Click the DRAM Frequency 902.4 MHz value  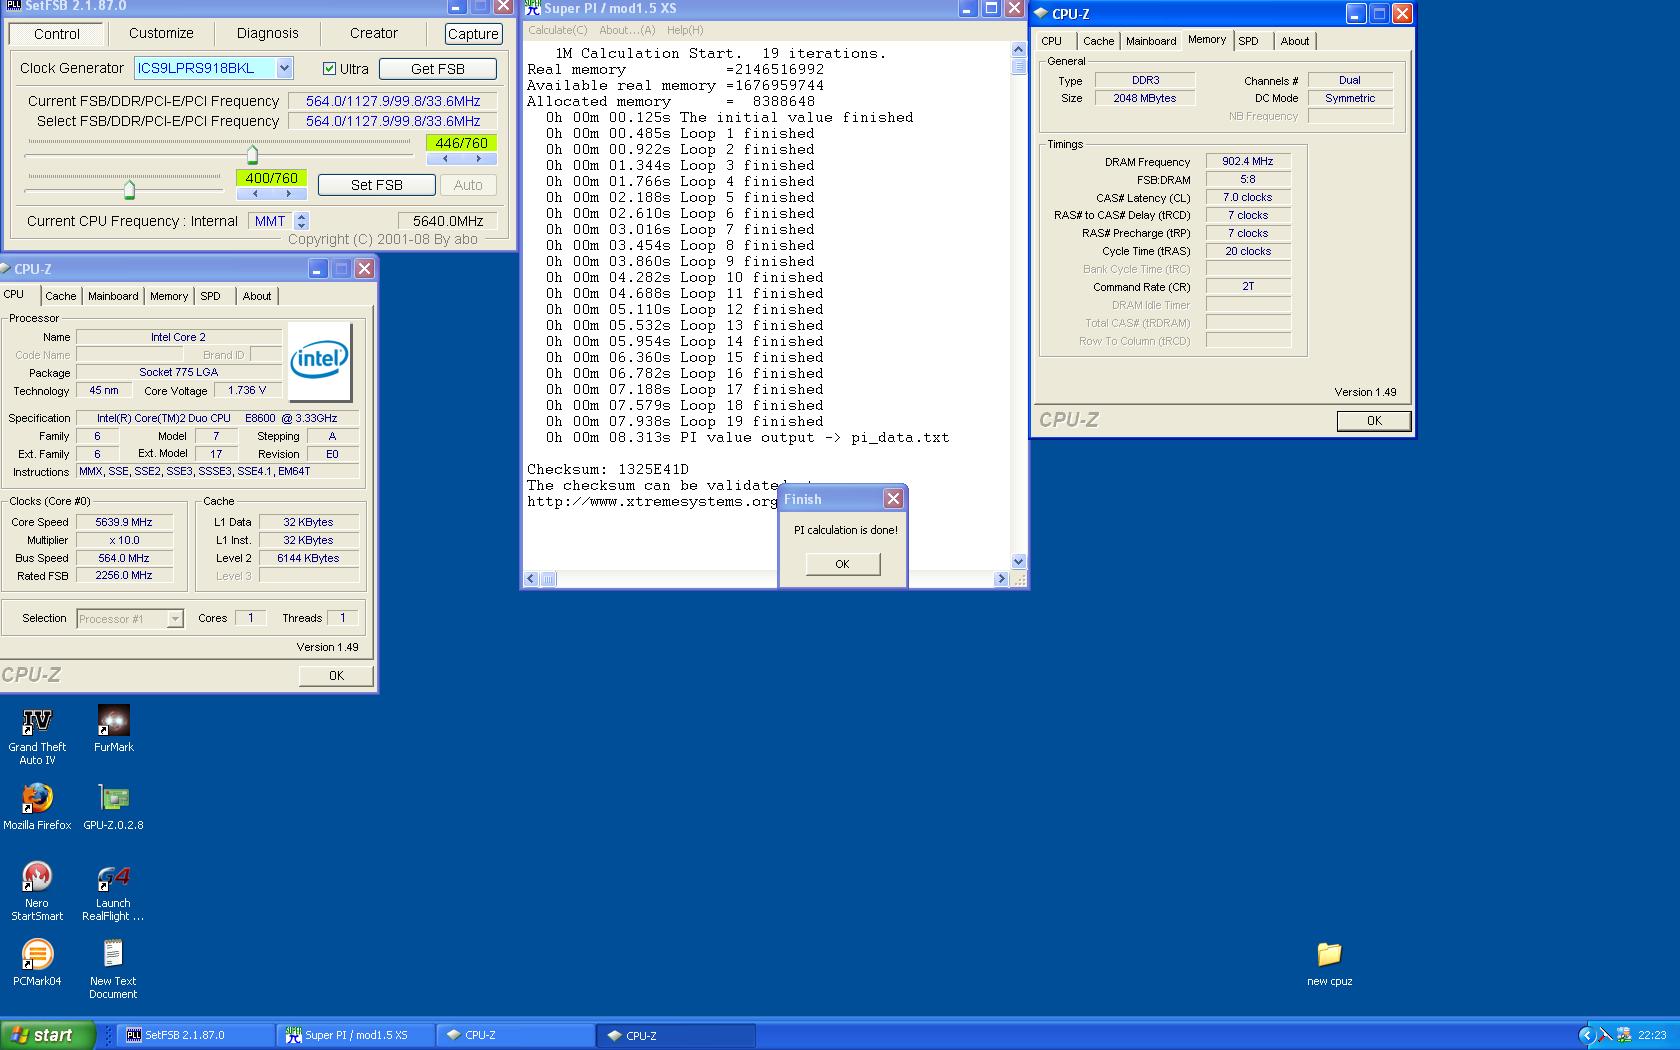pos(1248,161)
